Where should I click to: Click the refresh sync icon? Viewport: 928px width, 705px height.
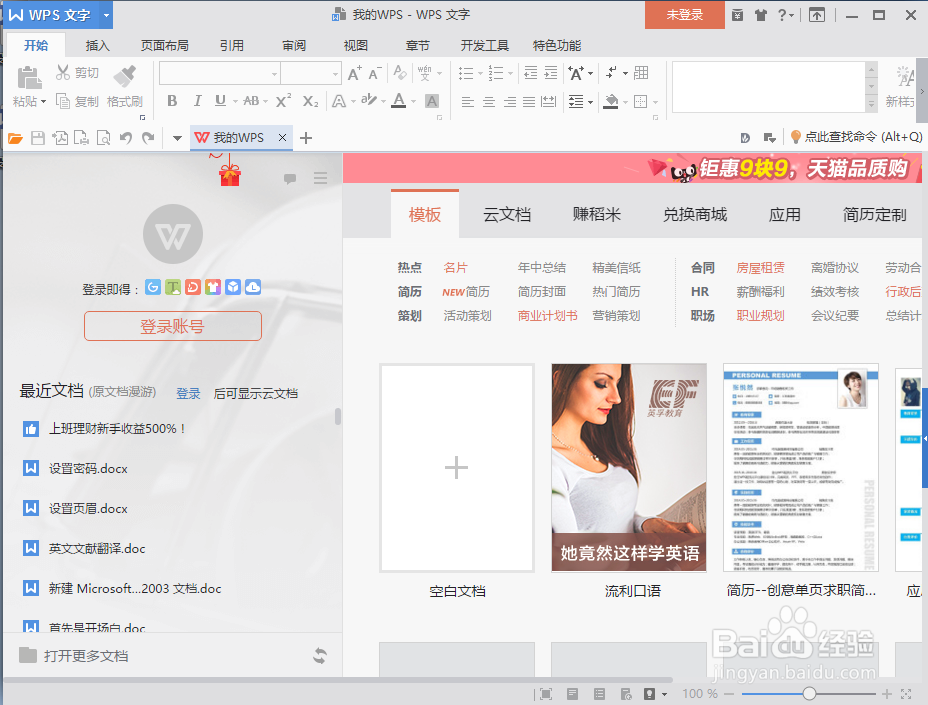point(320,656)
